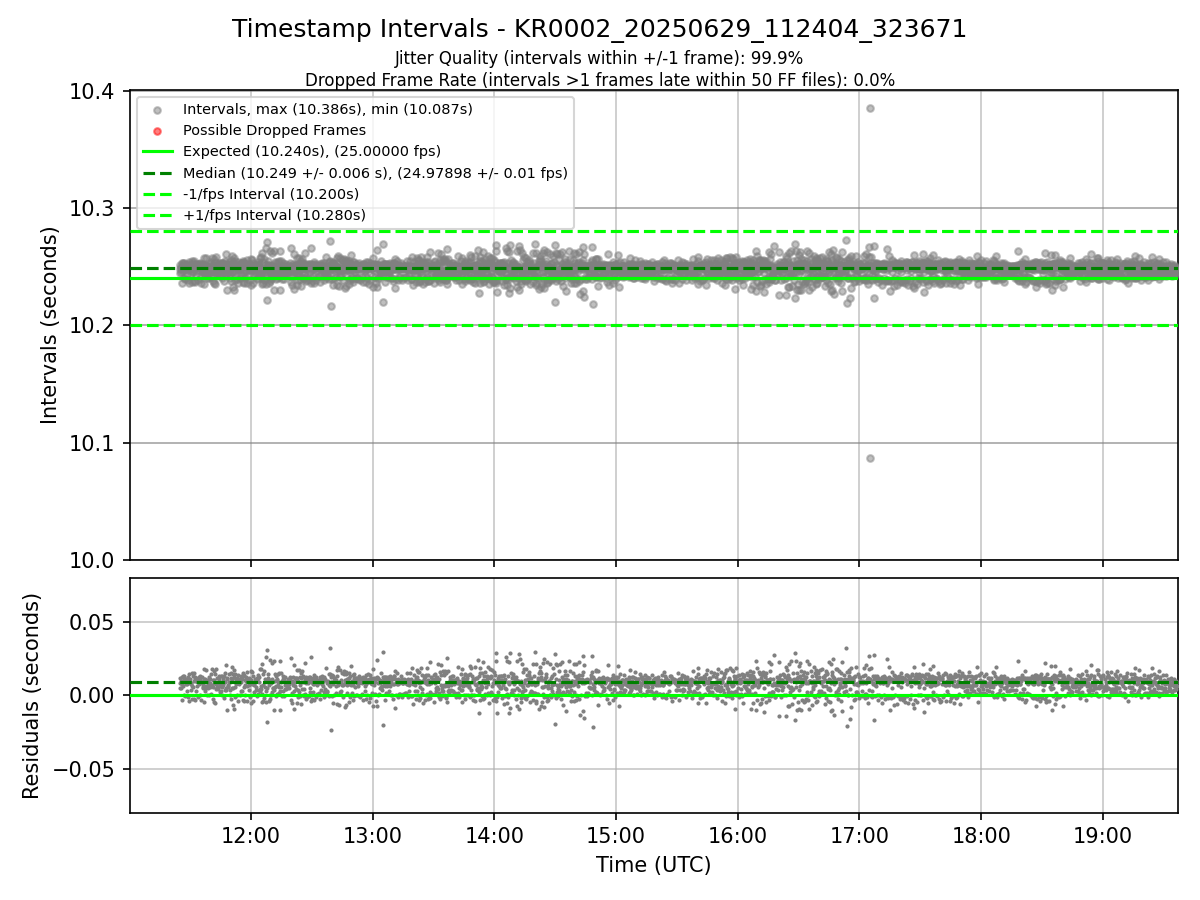Click the red marker beside 'Possible Dropped Frames'
Image resolution: width=1200 pixels, height=900 pixels.
157,130
